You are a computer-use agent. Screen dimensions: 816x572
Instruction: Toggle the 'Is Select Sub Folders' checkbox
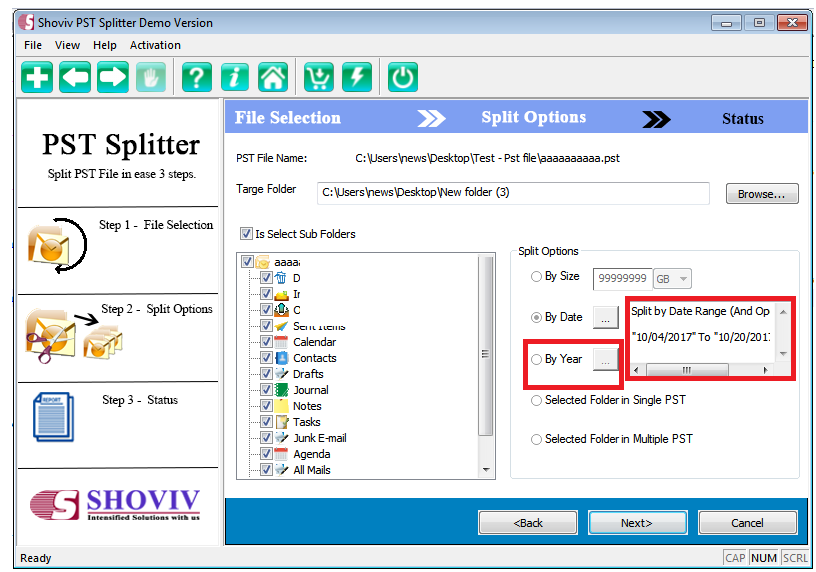[246, 234]
